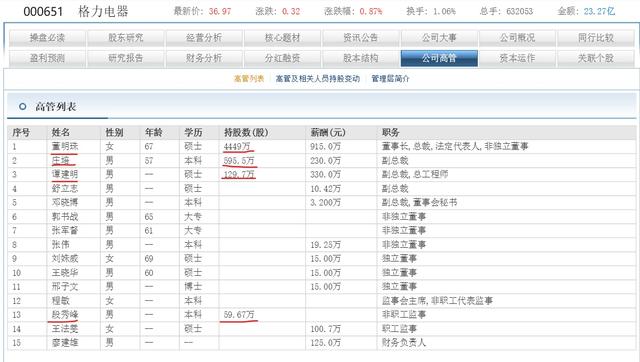This screenshot has width=640, height=362.
Task: Select the name 王法雯 in row 14
Action: [65, 329]
